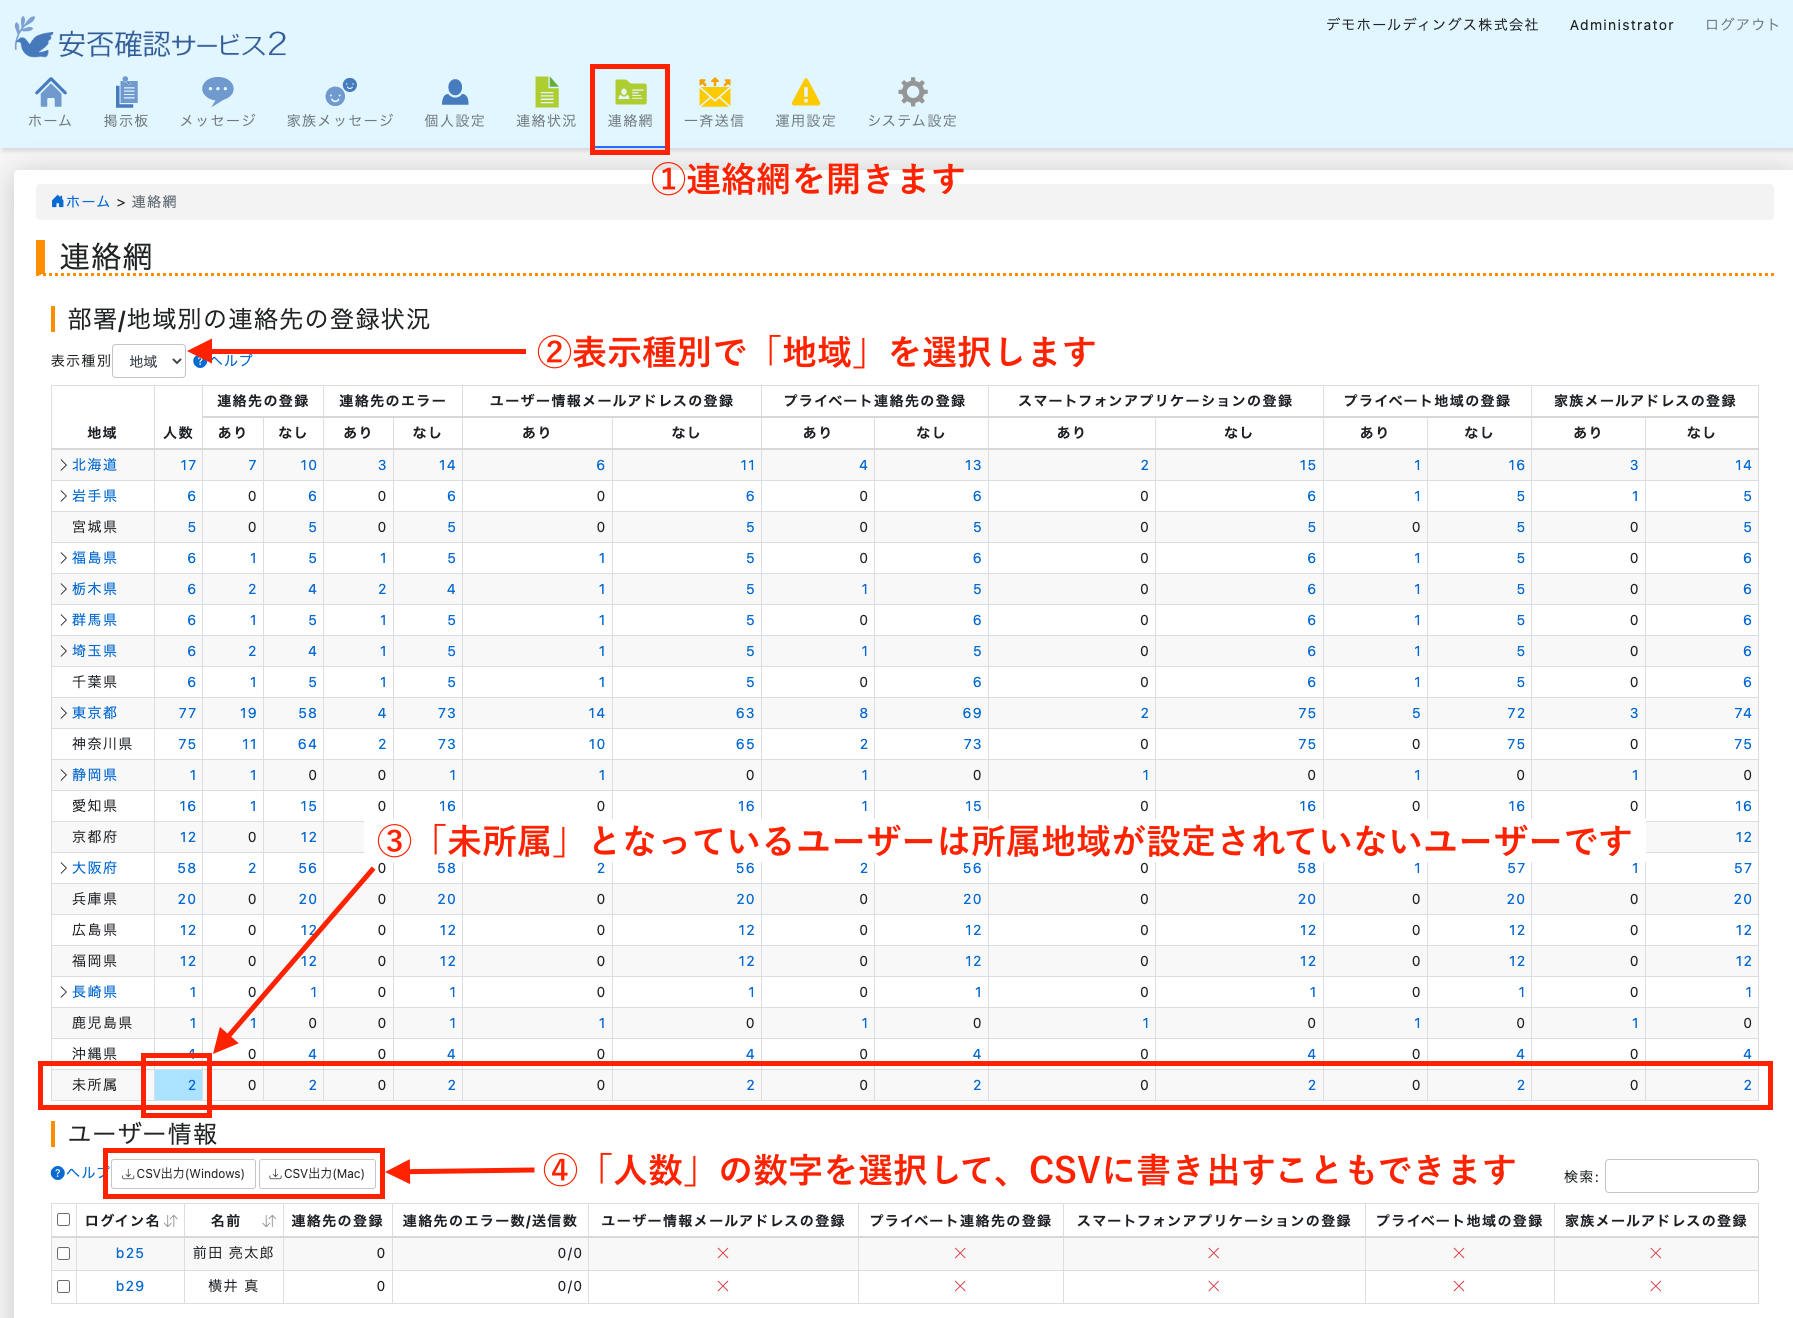The height and width of the screenshot is (1318, 1793).
Task: Click the help question icon beside 表示種別
Action: (x=200, y=361)
